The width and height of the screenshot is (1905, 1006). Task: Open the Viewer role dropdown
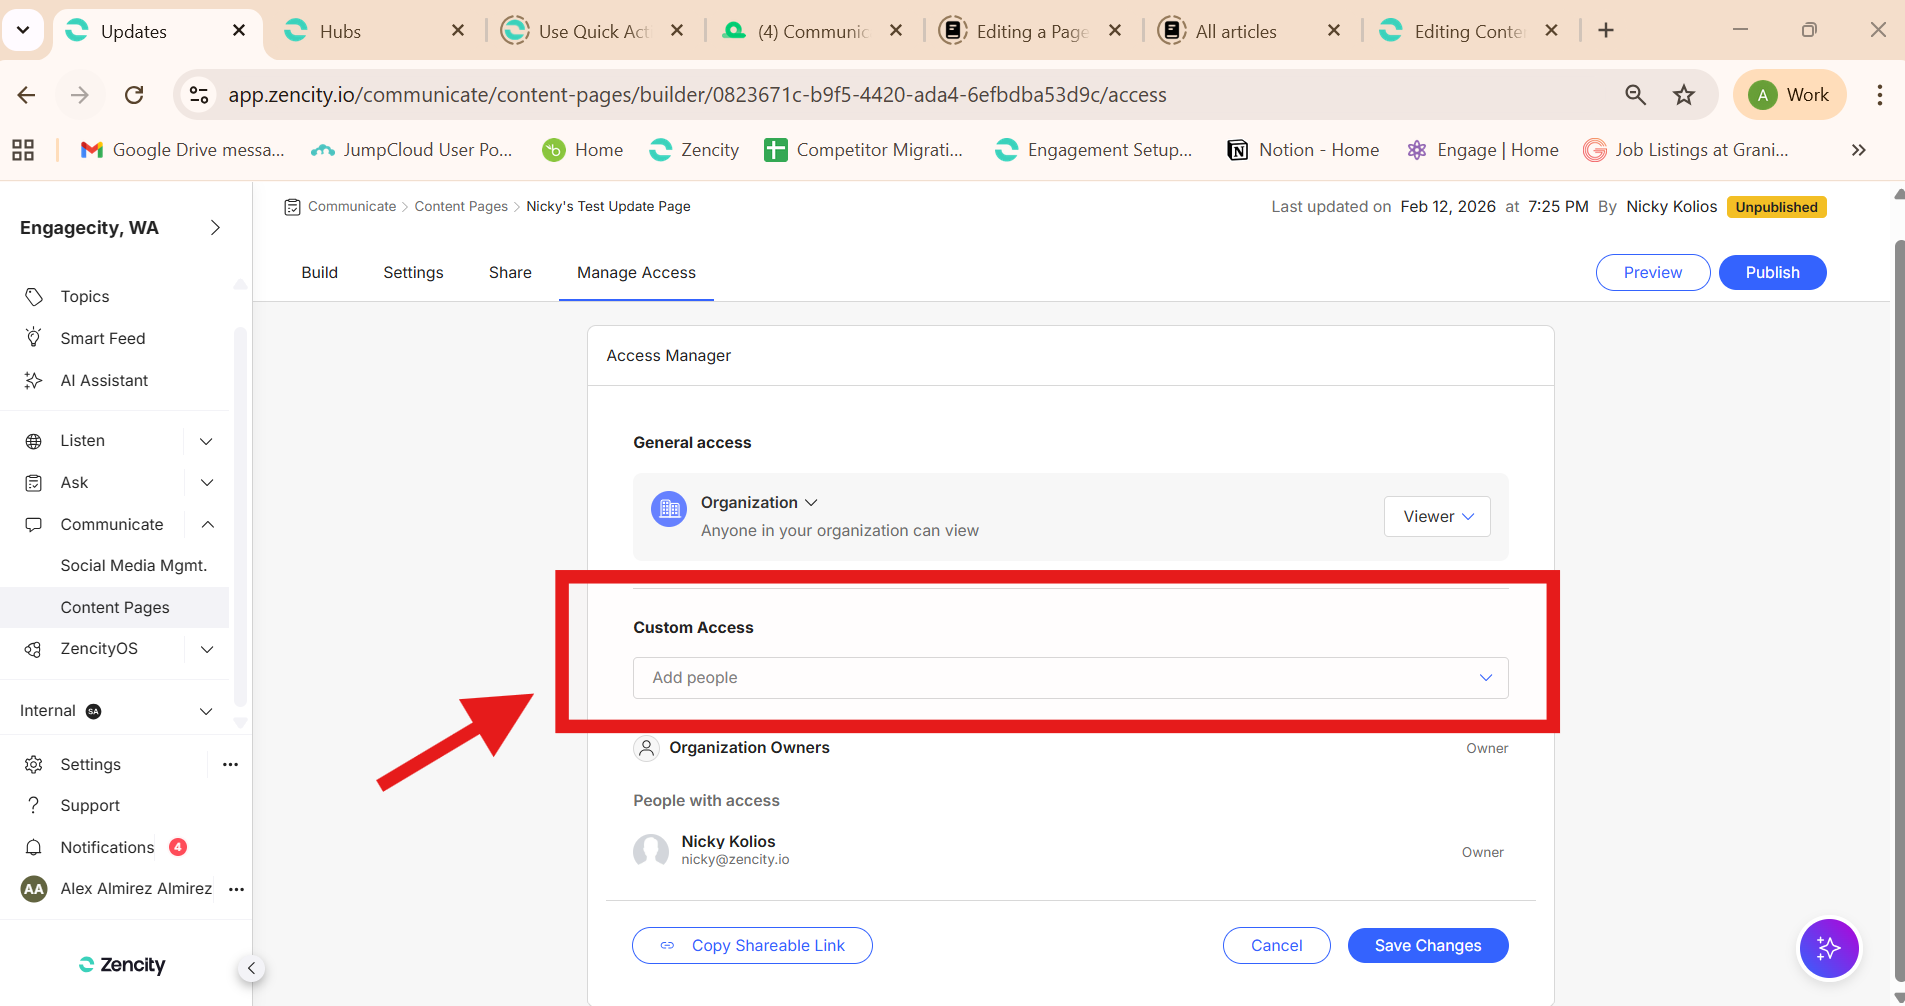1437,517
